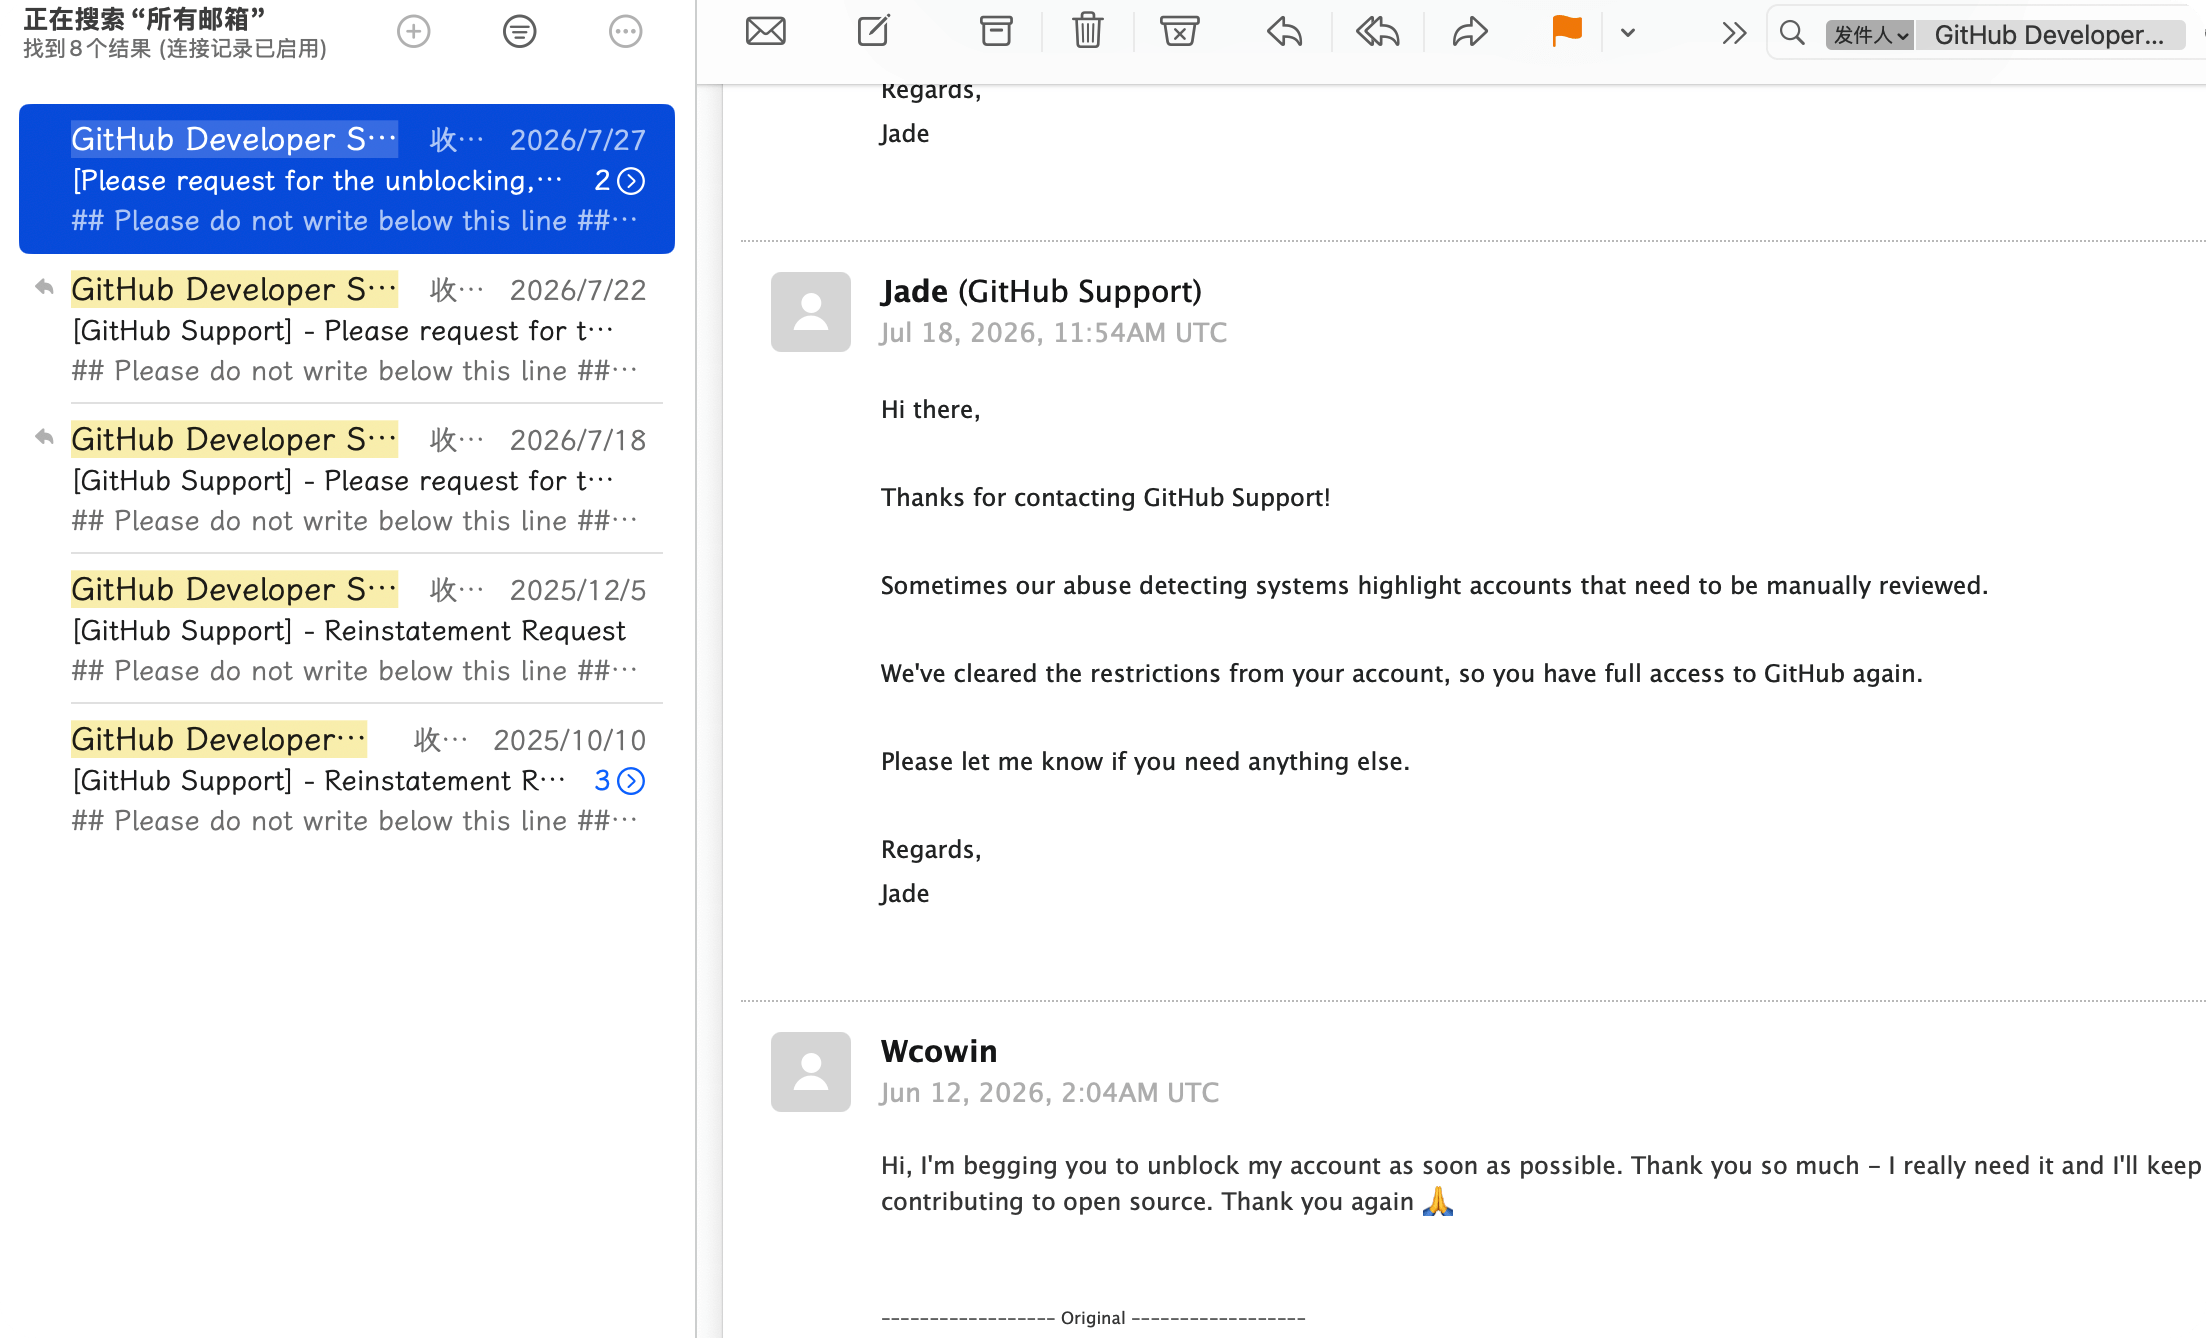Image resolution: width=2206 pixels, height=1338 pixels.
Task: Click the 找到8个结果 search results status text
Action: click(175, 49)
